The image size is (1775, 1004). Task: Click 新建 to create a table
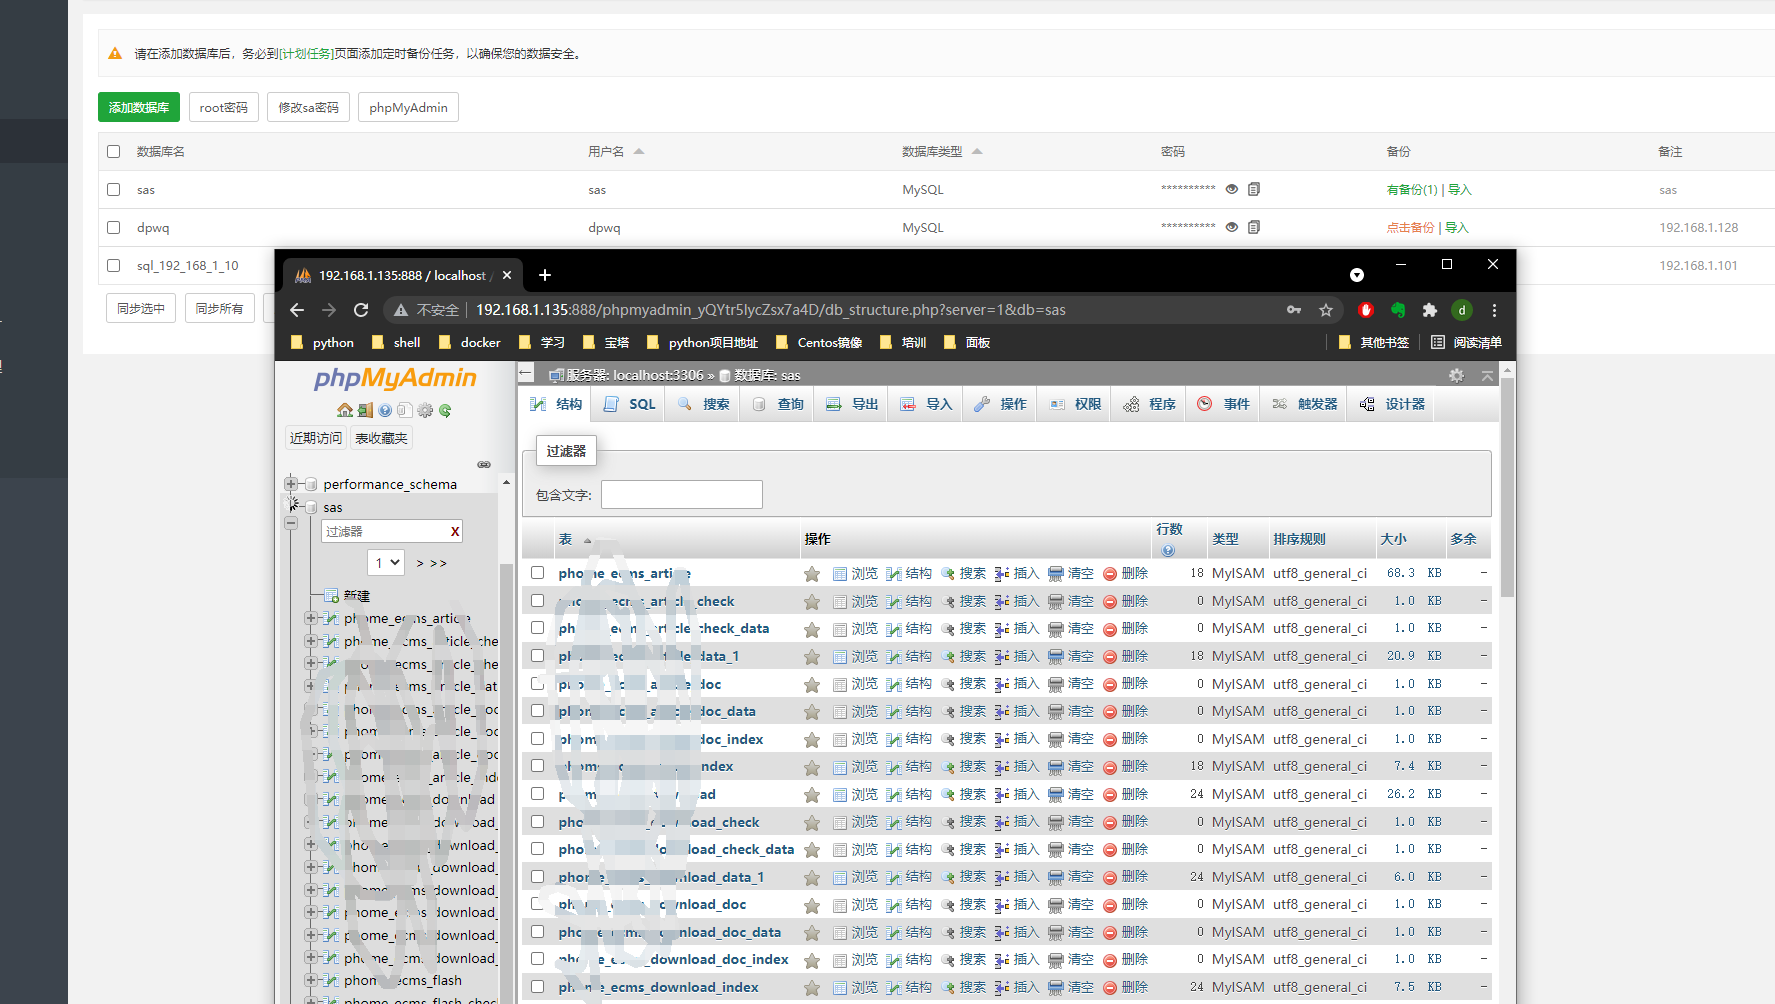click(357, 595)
